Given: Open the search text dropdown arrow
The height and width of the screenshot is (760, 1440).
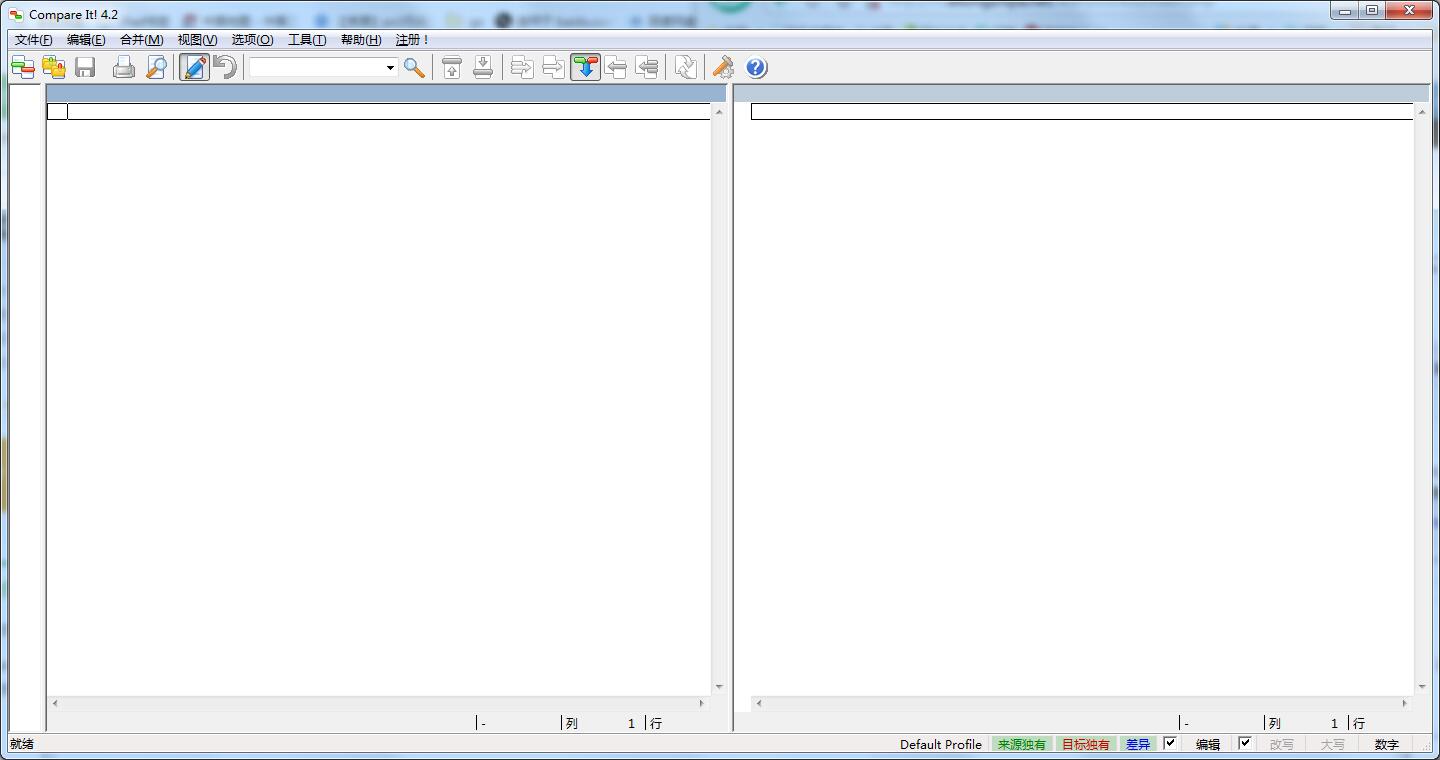Looking at the screenshot, I should point(390,67).
